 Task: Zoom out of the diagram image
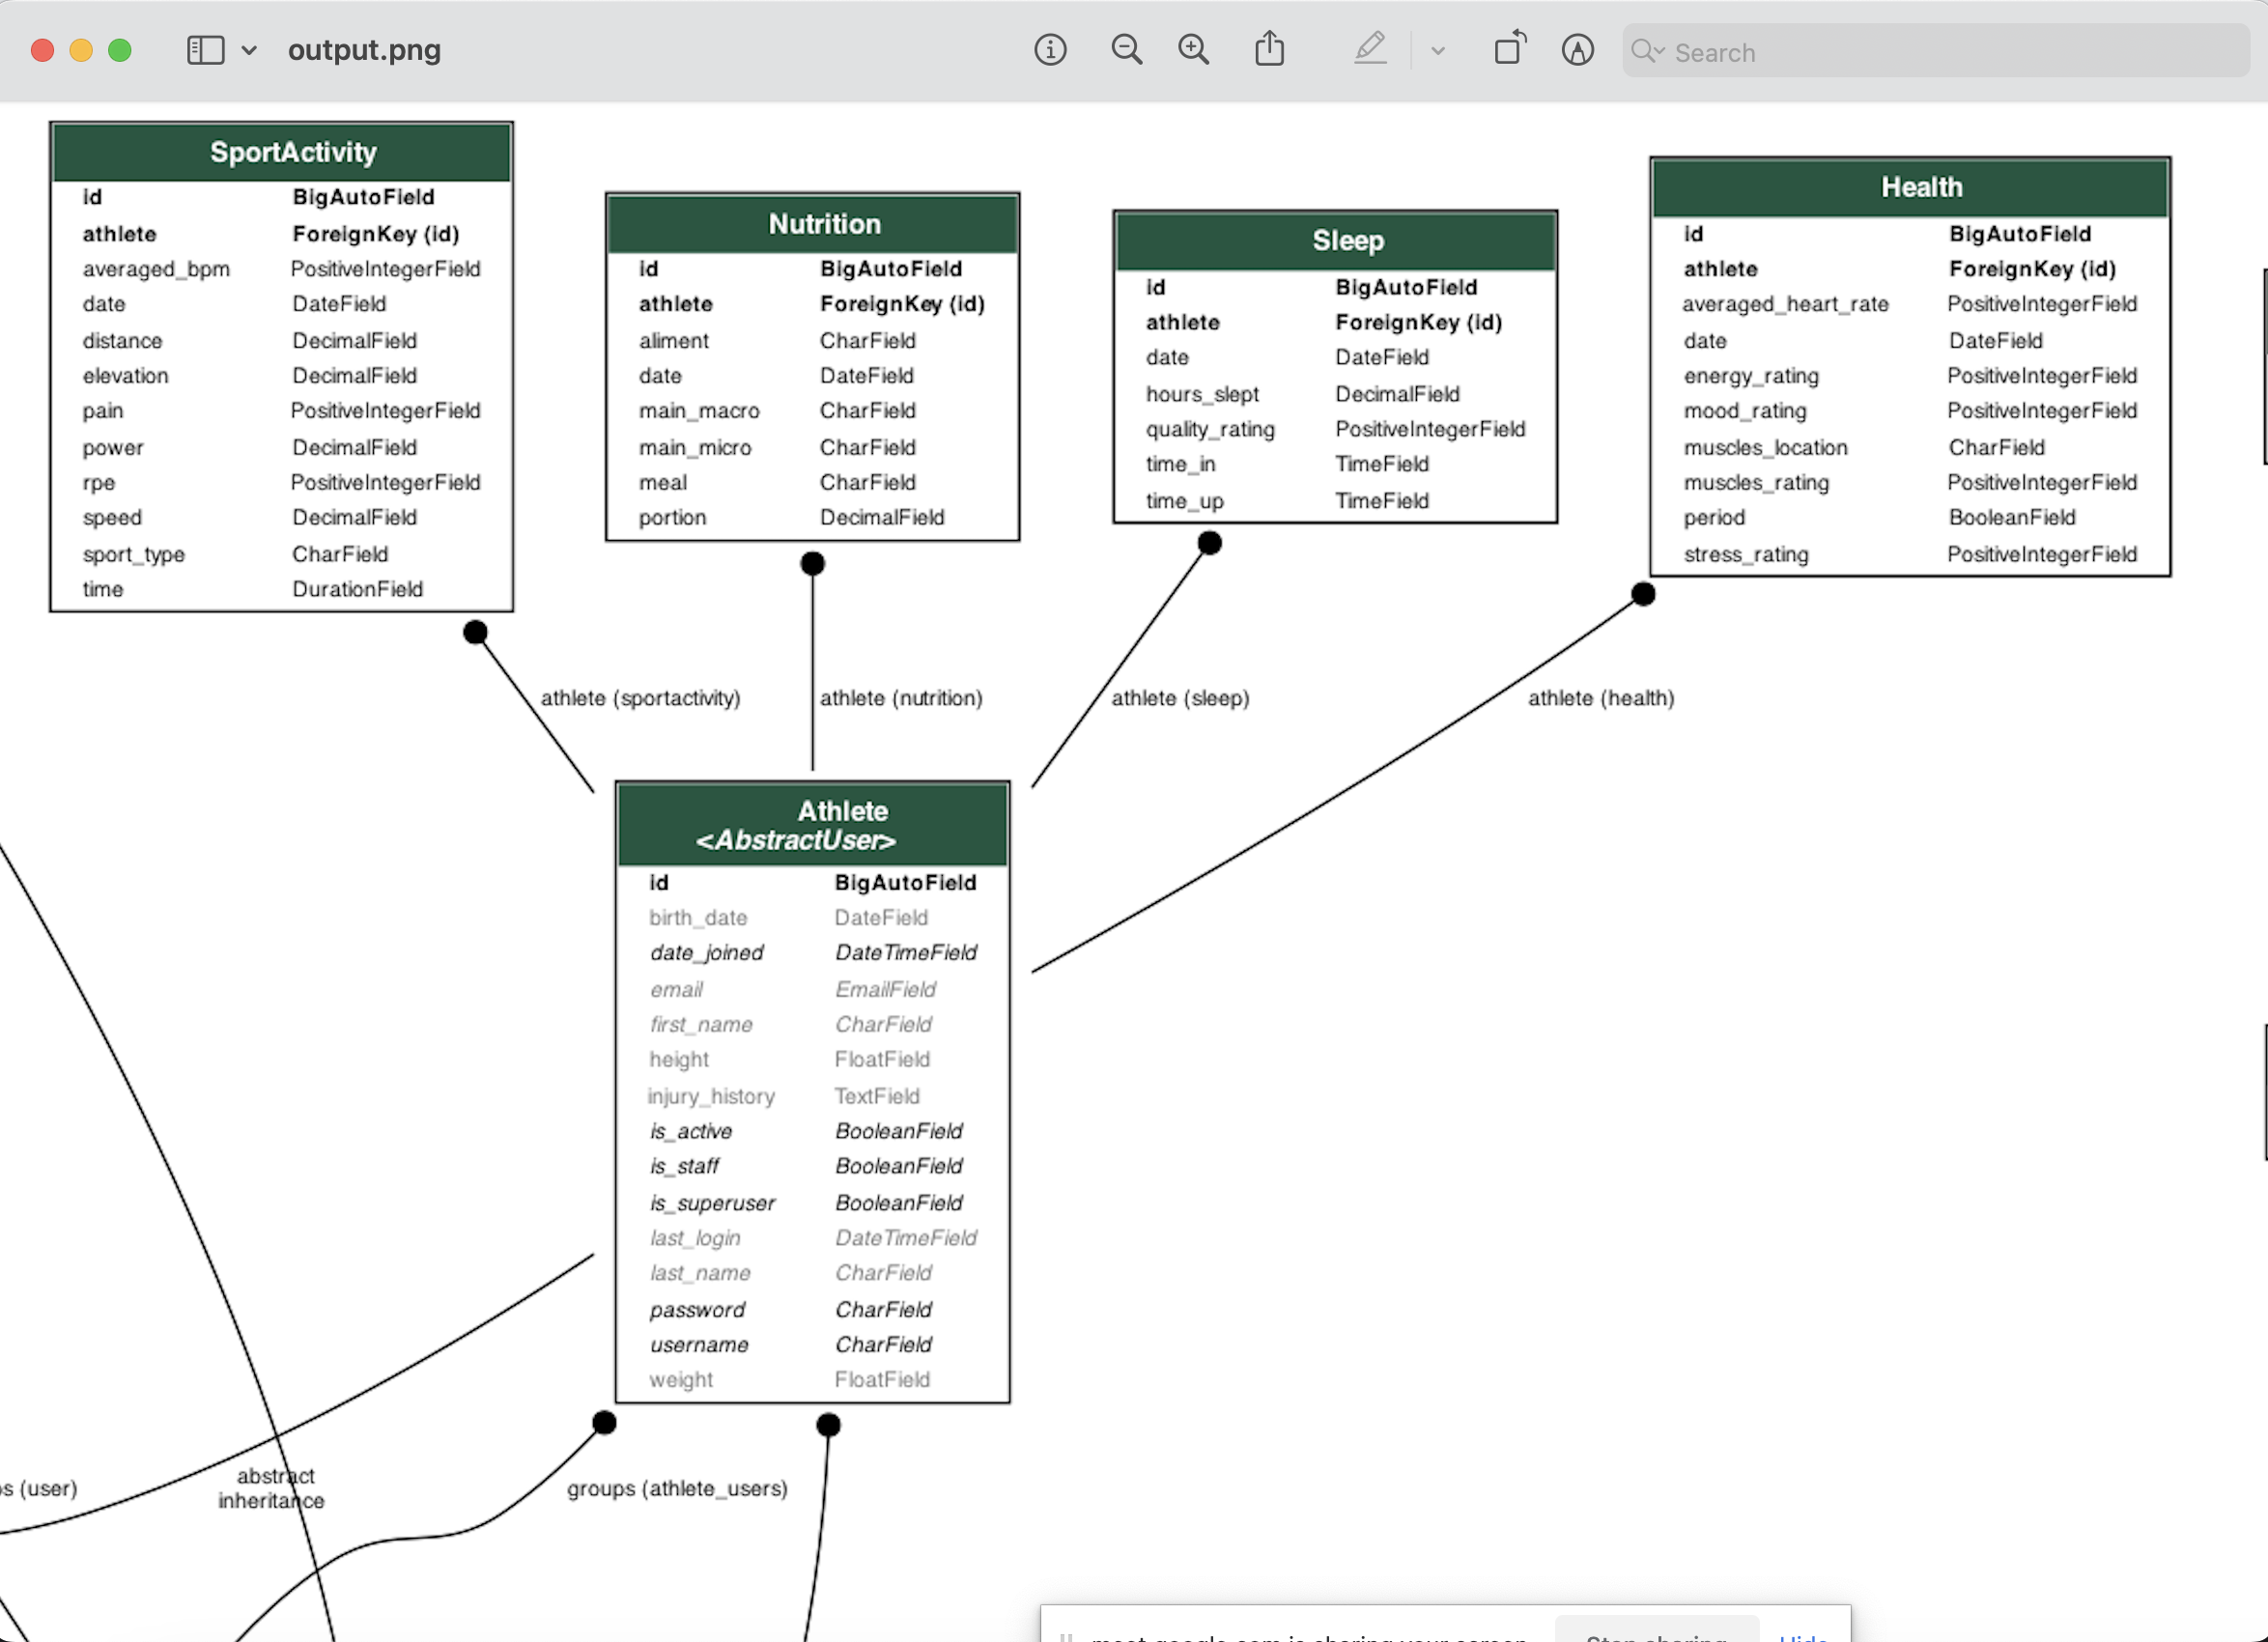[1126, 50]
